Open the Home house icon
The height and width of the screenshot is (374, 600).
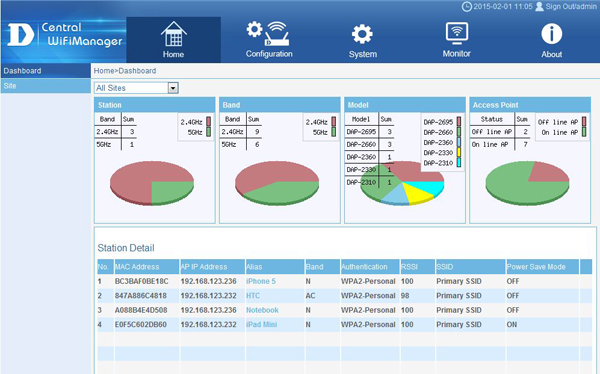click(174, 34)
